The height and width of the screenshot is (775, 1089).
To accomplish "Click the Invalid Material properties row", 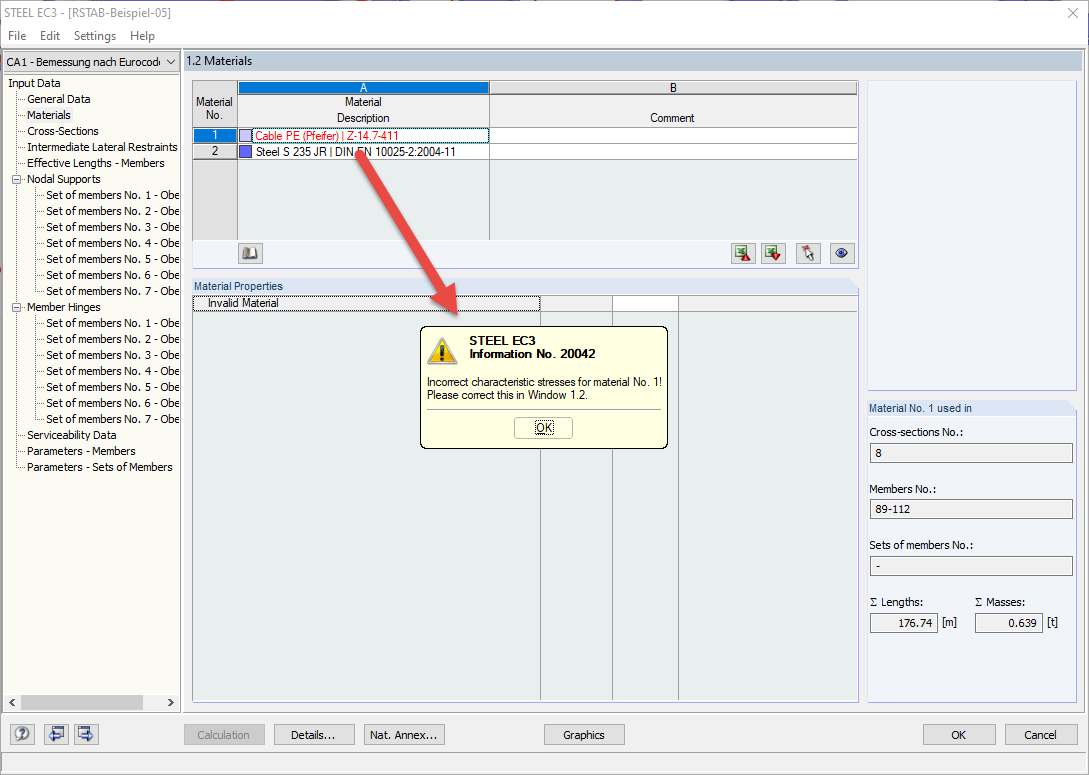I will [366, 303].
